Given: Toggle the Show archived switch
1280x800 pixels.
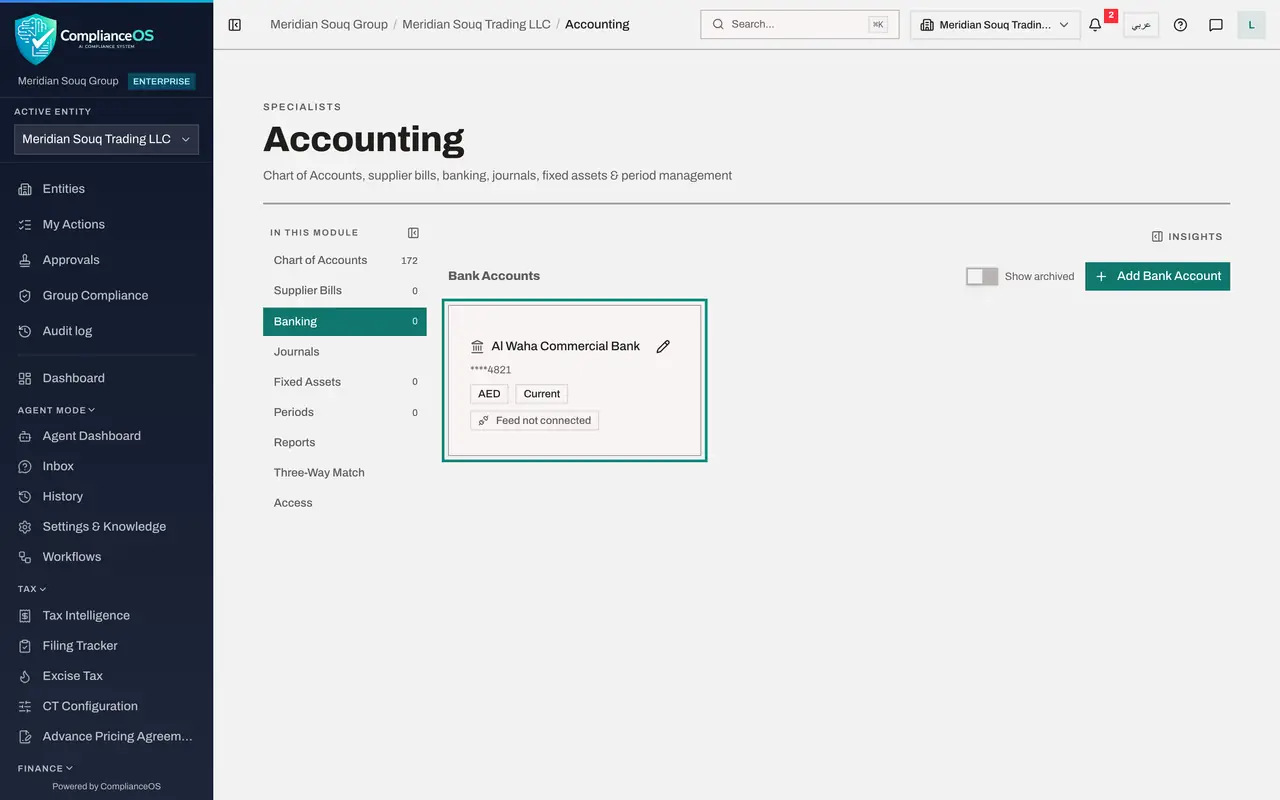Looking at the screenshot, I should point(982,276).
